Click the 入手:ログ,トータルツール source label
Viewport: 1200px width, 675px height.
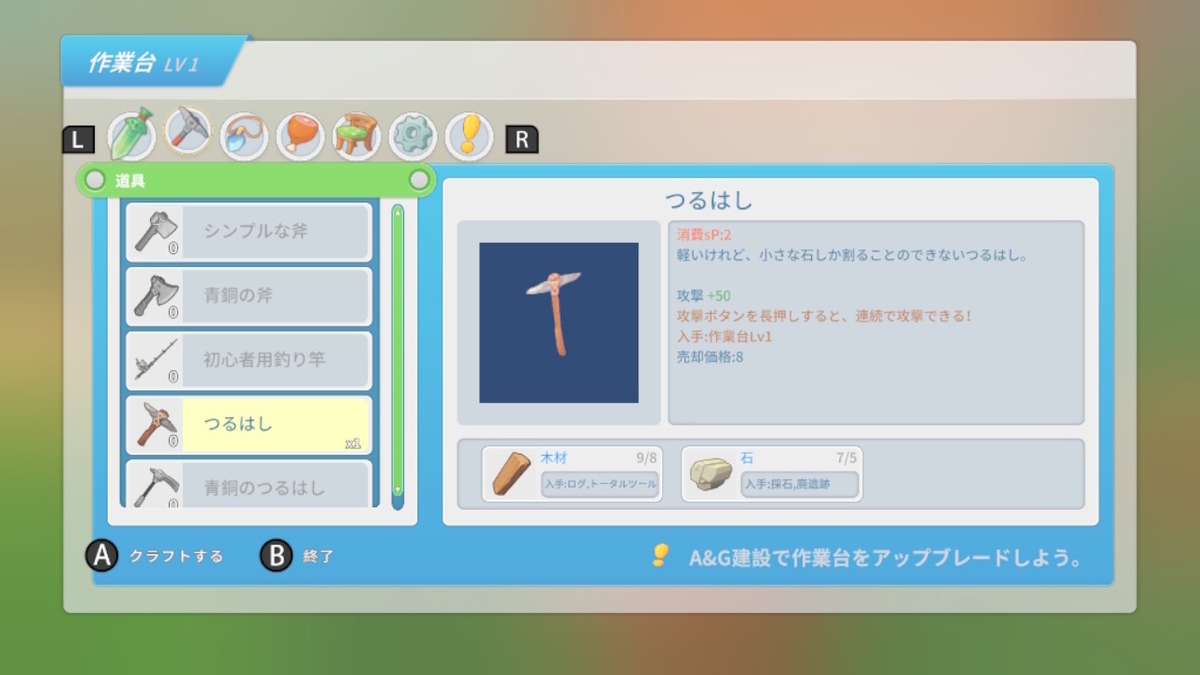pyautogui.click(x=600, y=485)
